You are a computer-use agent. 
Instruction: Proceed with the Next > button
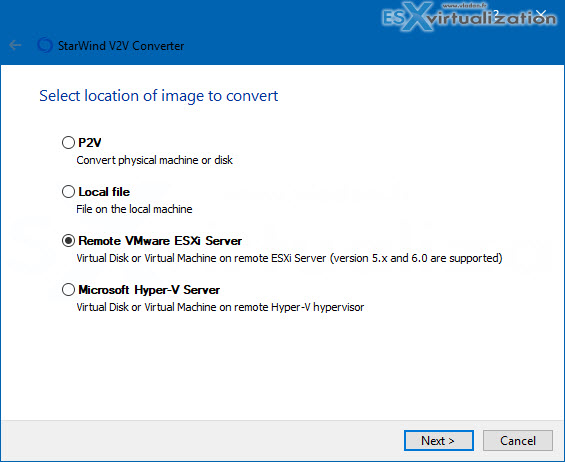tap(439, 440)
